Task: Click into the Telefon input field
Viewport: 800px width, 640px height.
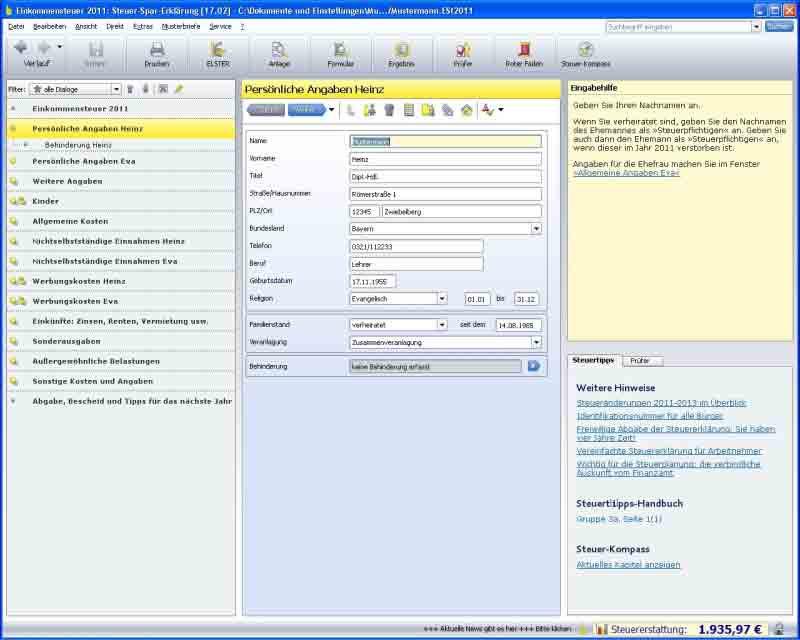Action: (x=416, y=247)
